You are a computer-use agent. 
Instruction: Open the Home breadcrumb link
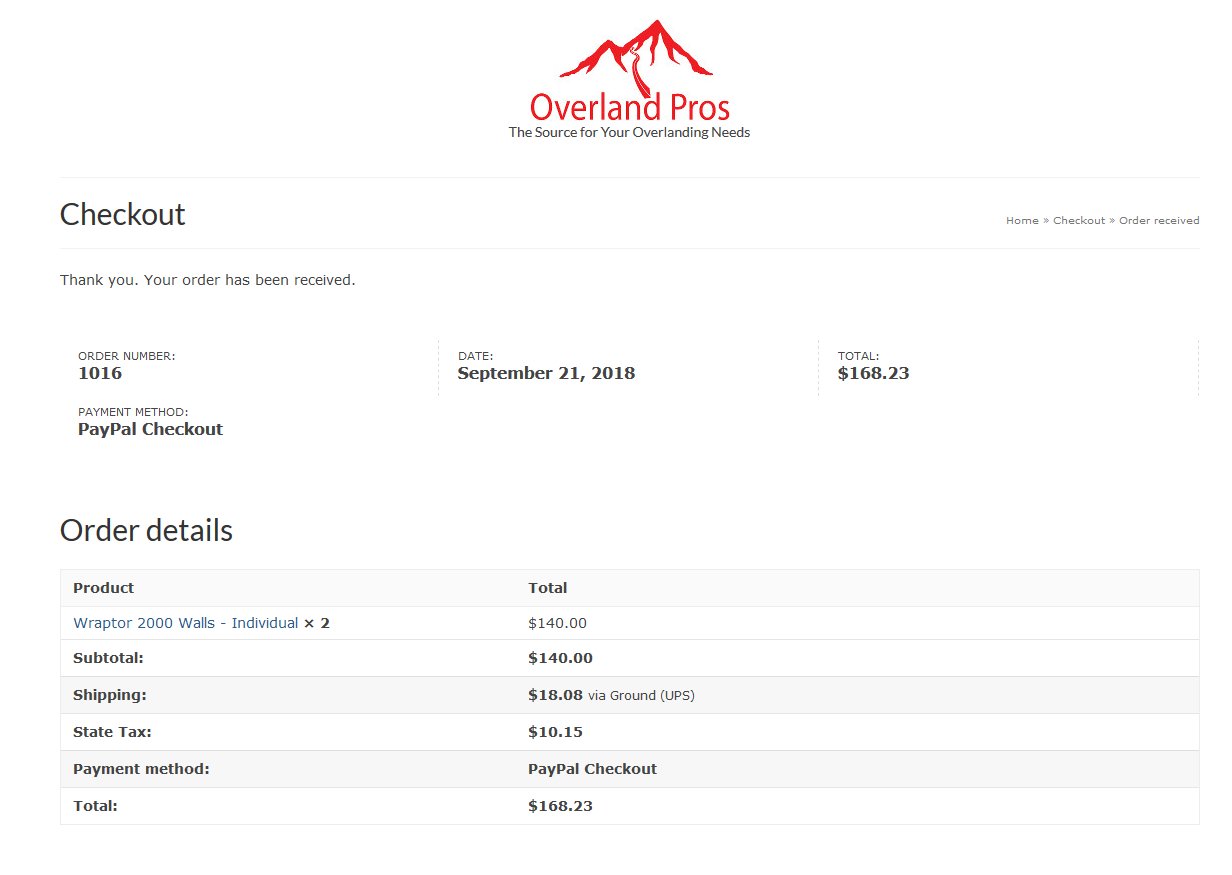pyautogui.click(x=1022, y=221)
